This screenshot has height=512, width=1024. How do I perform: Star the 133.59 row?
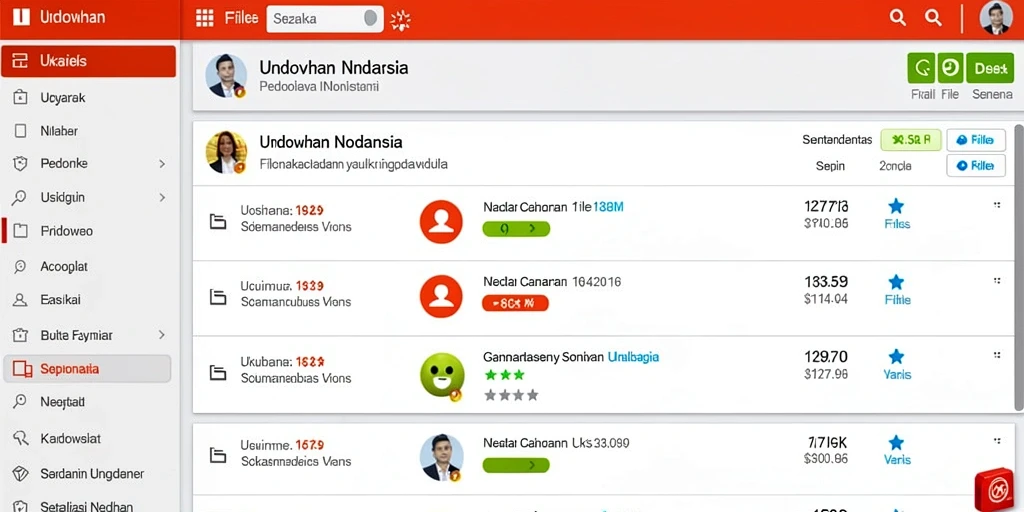pos(897,282)
